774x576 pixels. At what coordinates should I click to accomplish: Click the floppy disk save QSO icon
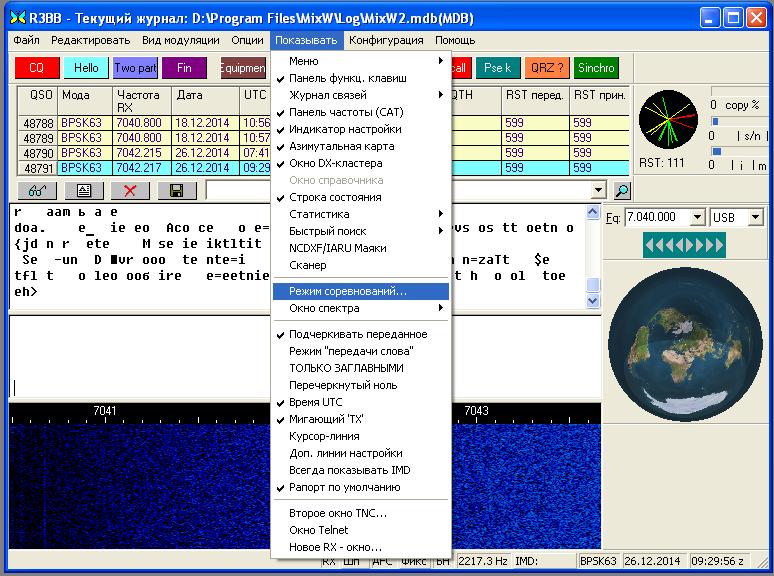(x=177, y=191)
